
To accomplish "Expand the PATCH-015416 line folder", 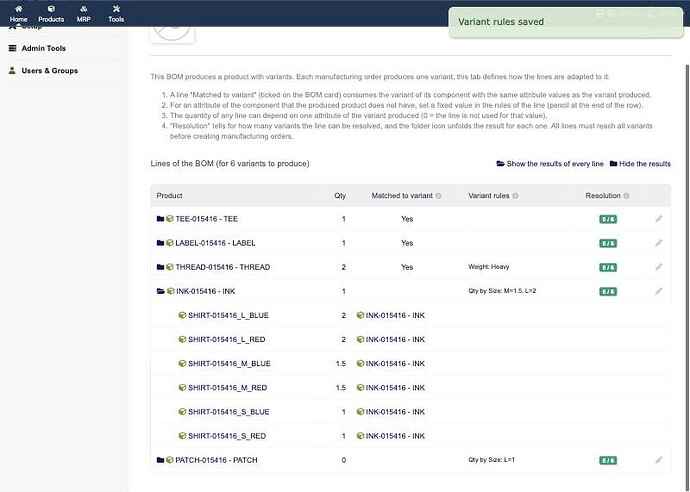I will point(161,460).
